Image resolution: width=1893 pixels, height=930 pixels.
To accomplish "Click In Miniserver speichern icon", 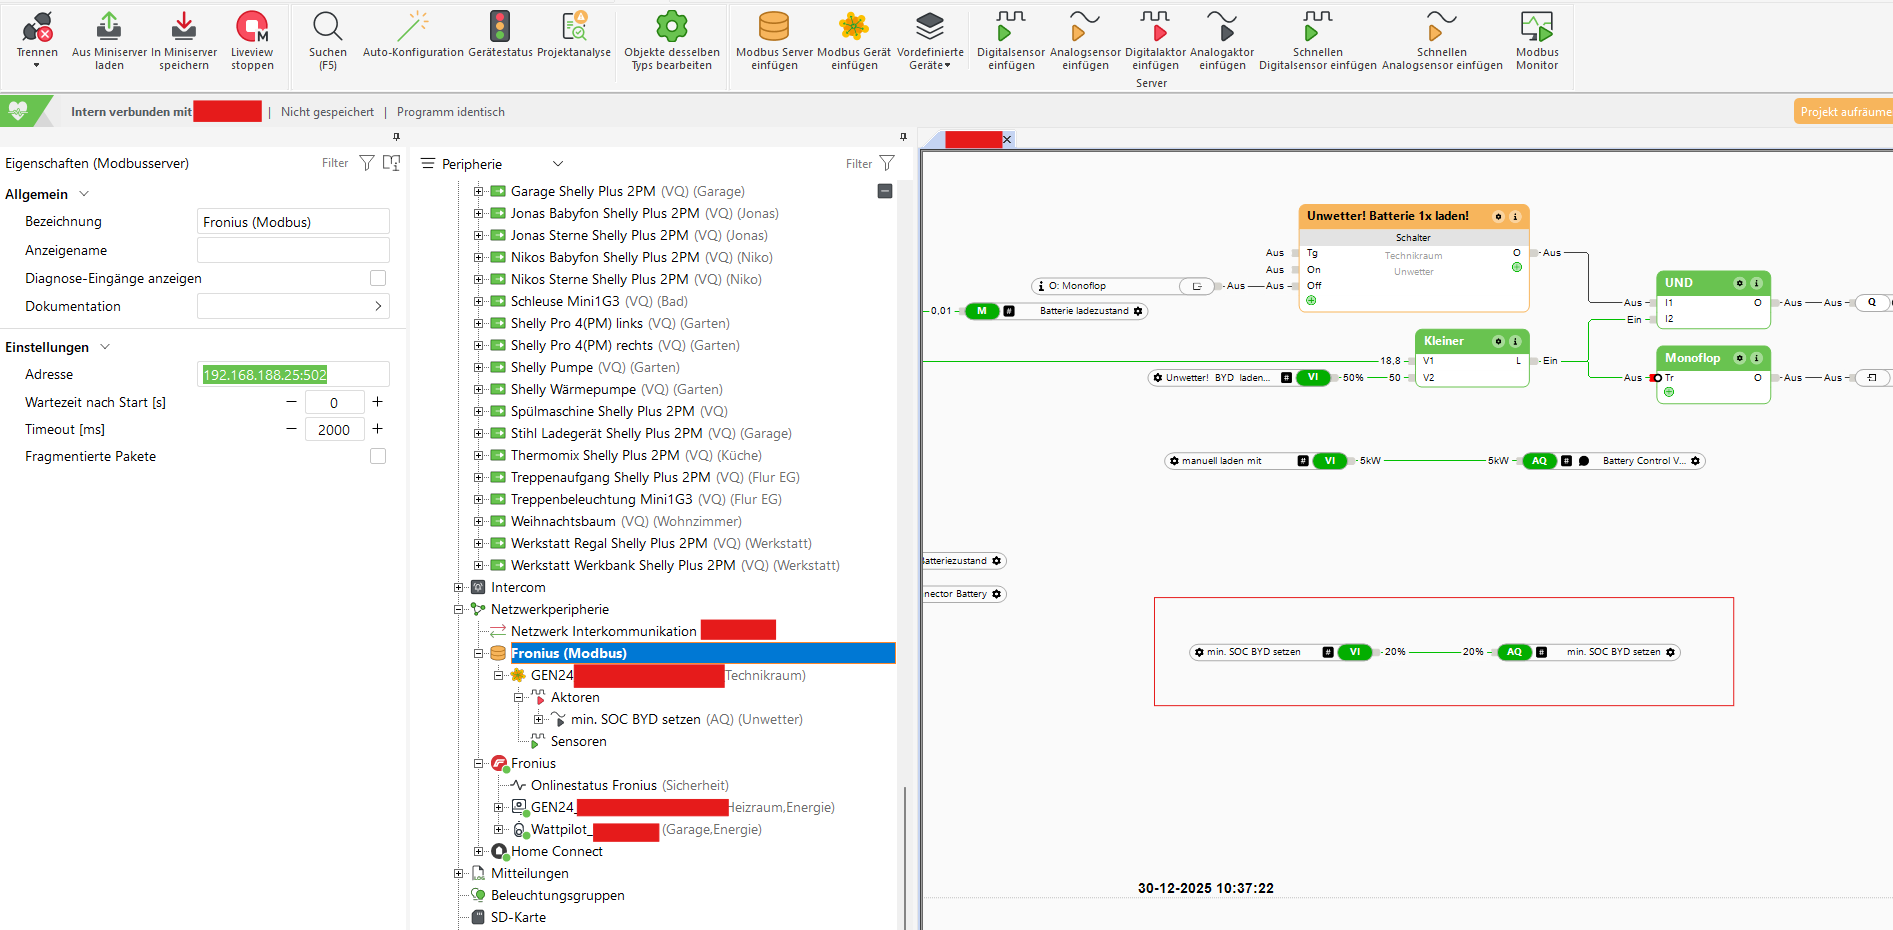I will tap(184, 28).
